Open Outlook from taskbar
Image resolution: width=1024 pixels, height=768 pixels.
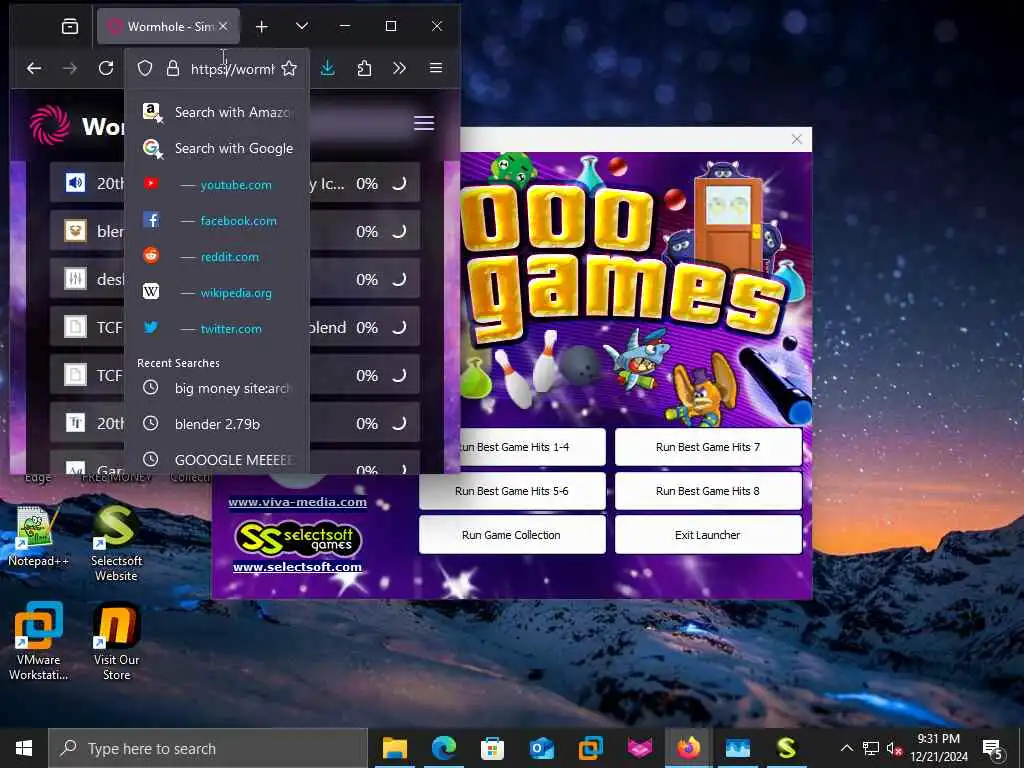click(541, 748)
